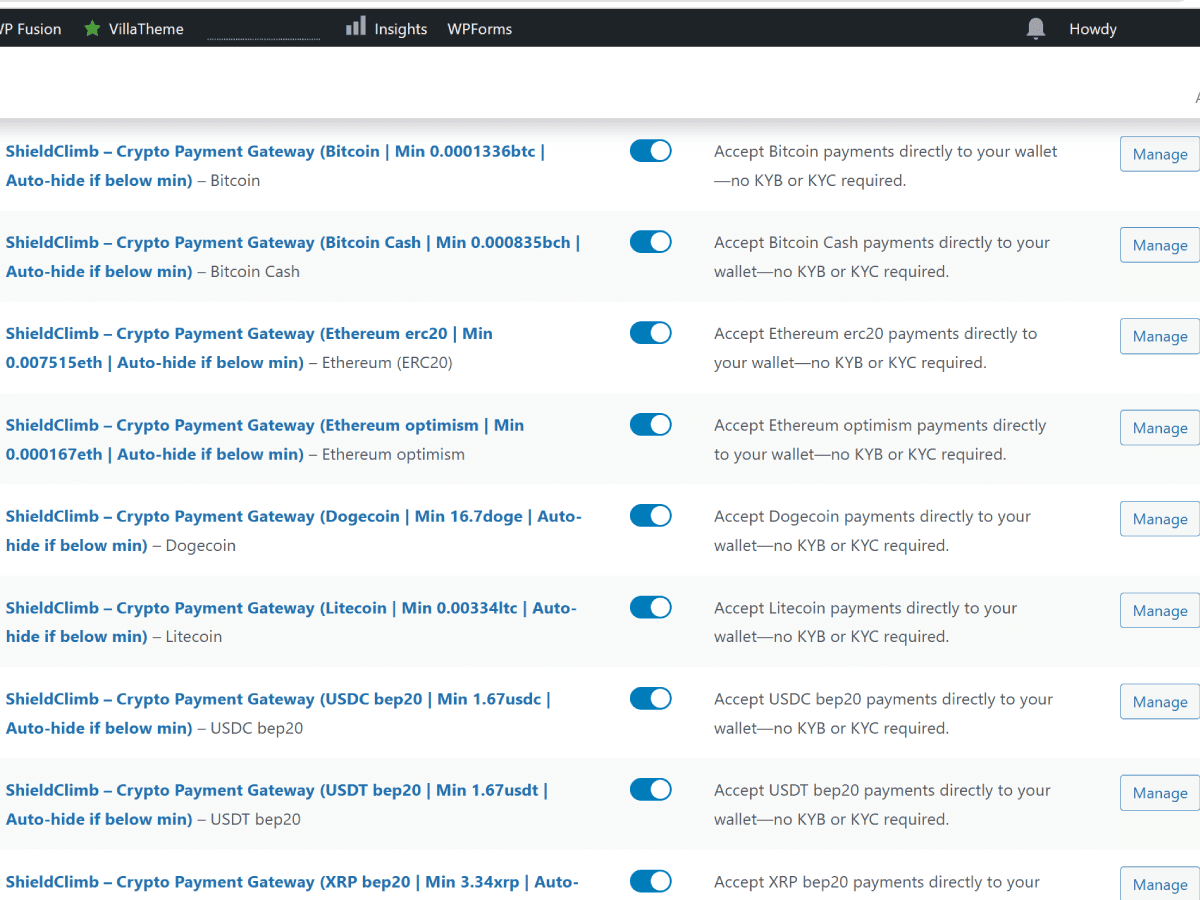Disable the USDT bep20 gateway toggle
The width and height of the screenshot is (1200, 900).
click(651, 790)
